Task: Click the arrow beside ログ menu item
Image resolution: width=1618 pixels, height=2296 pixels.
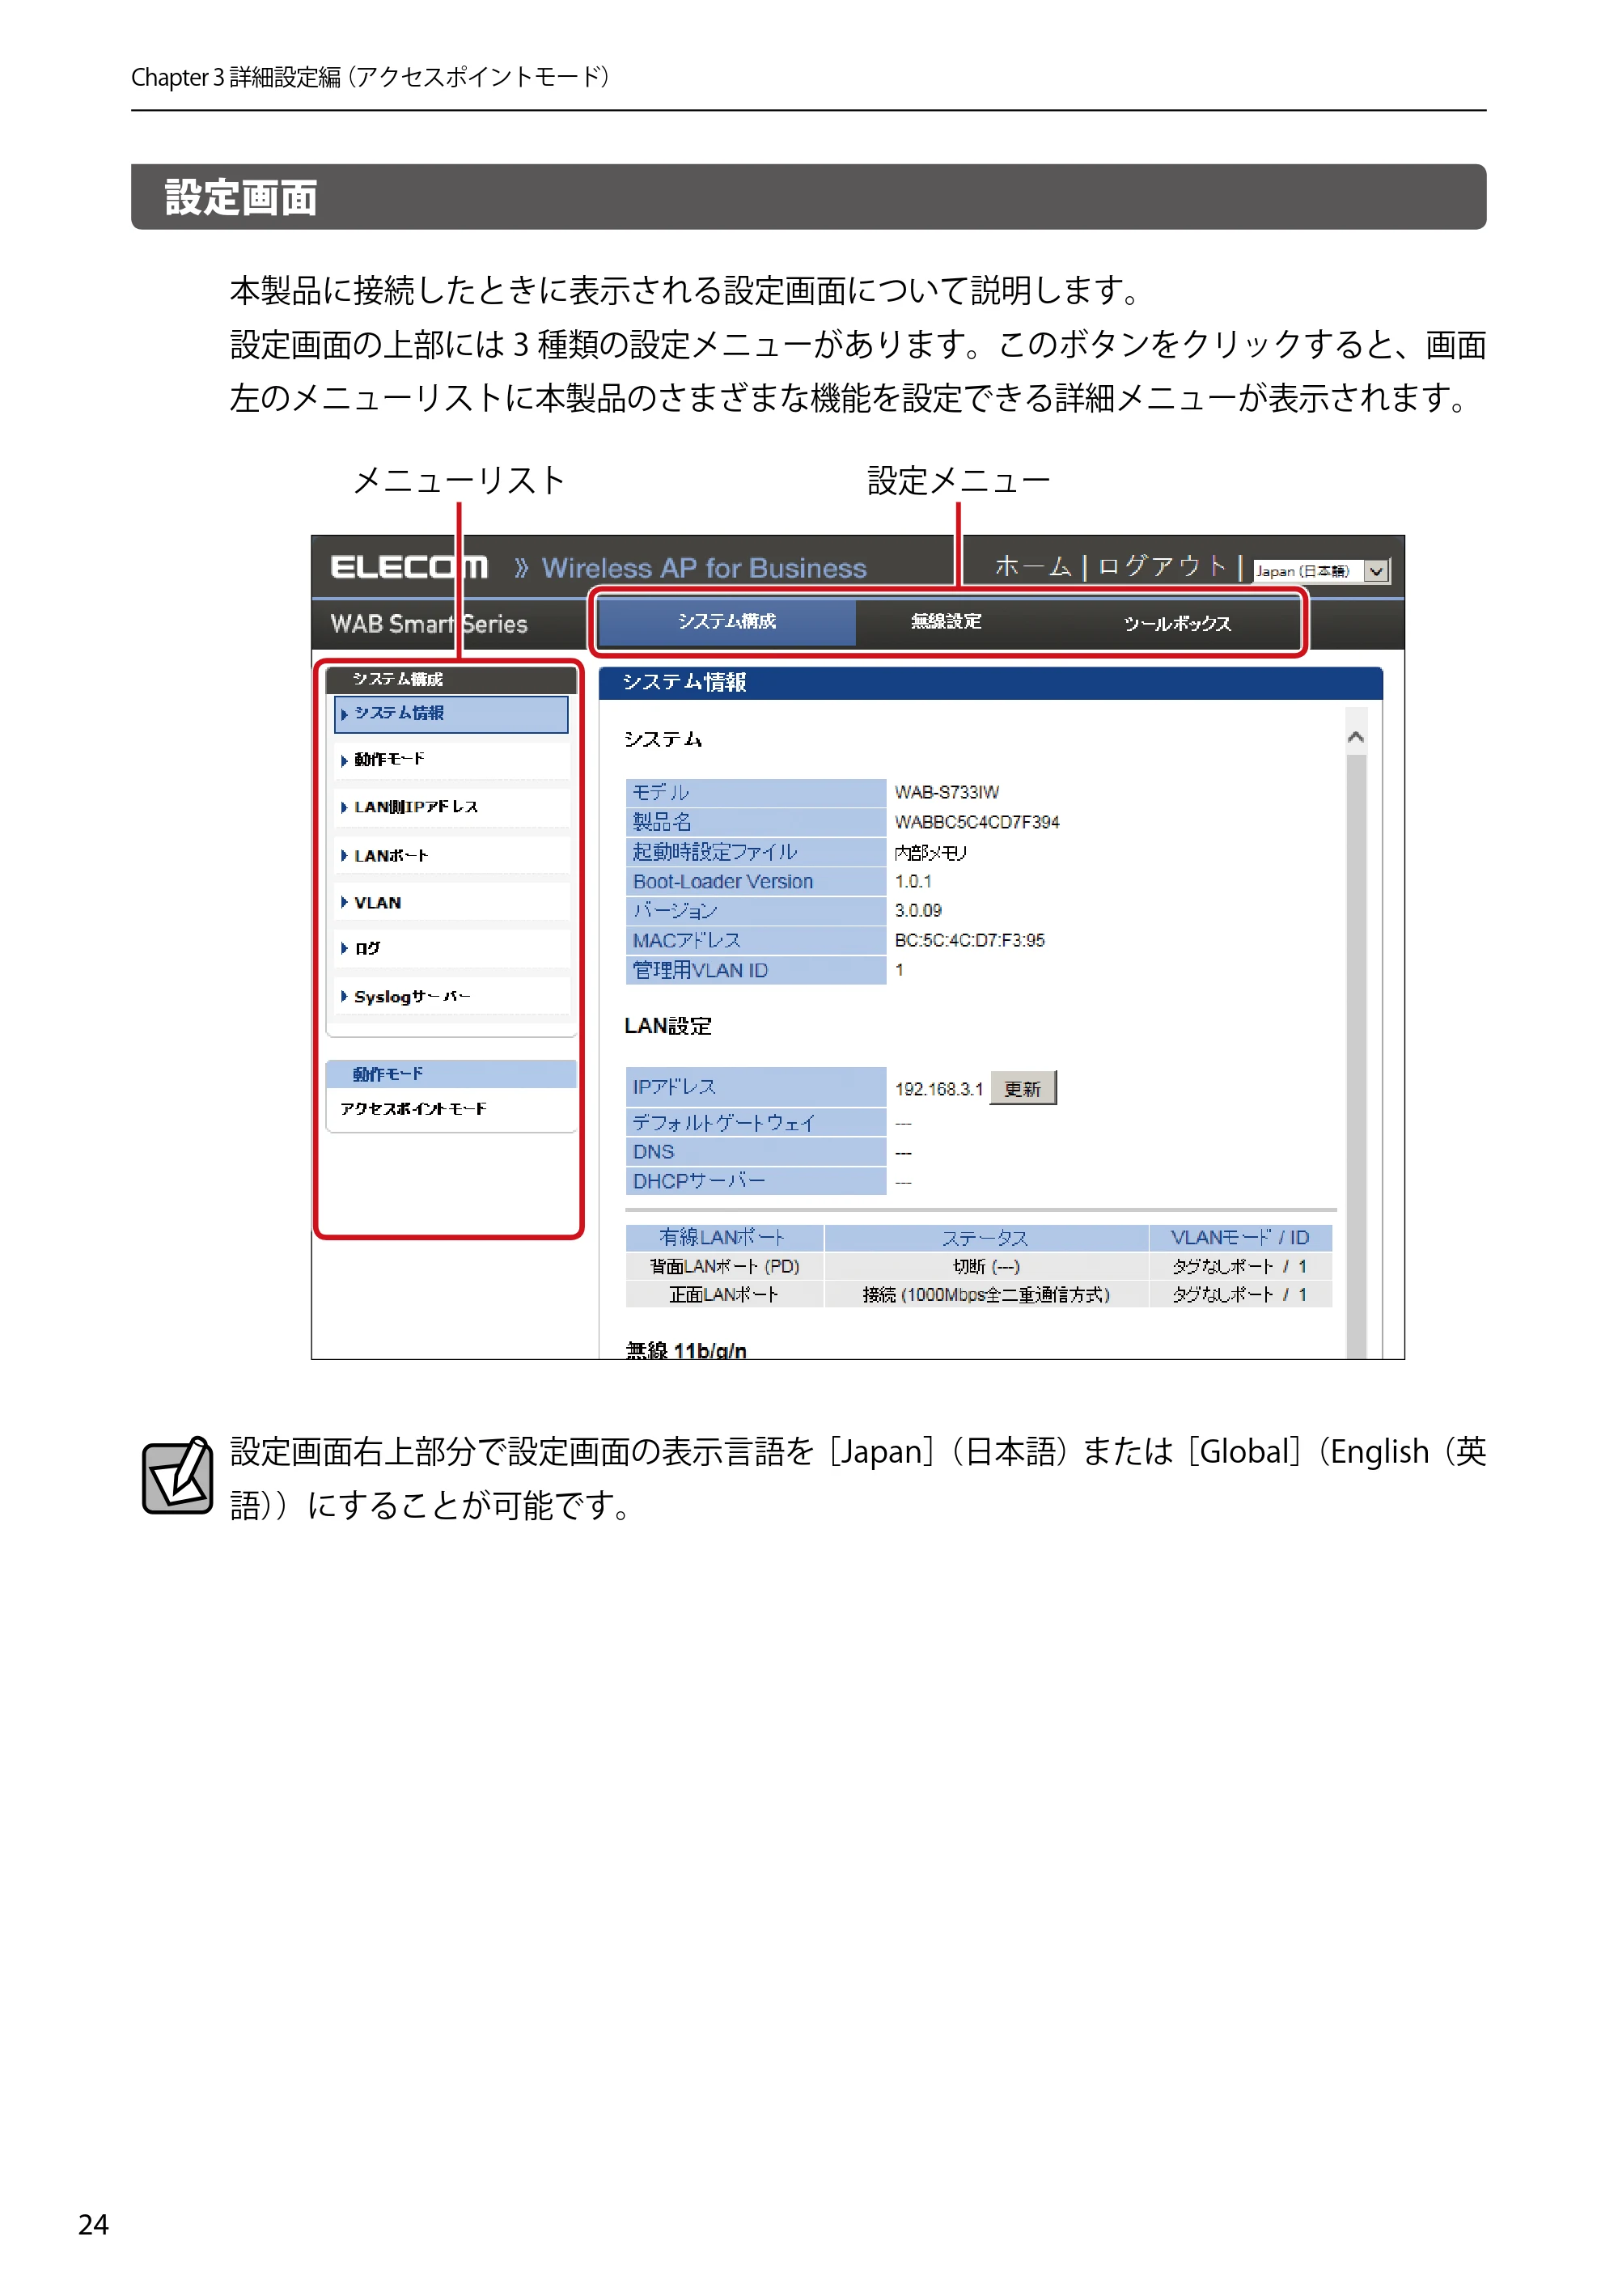Action: 344,948
